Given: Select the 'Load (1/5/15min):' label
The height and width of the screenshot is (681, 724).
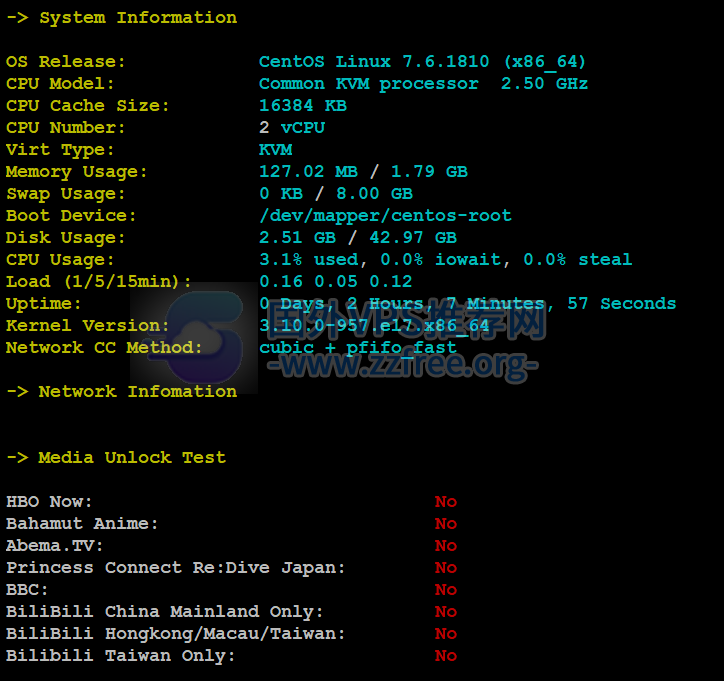Looking at the screenshot, I should 98,282.
